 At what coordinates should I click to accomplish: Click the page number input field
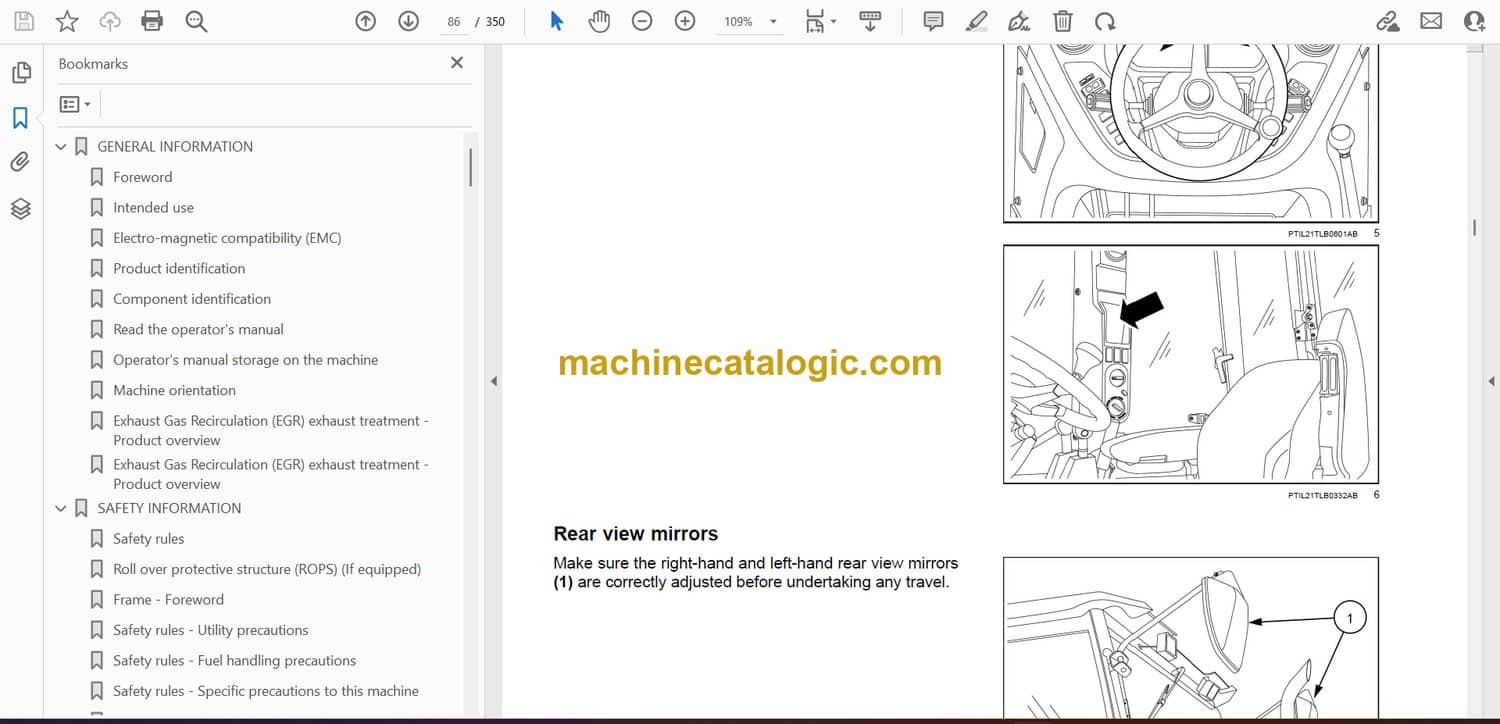click(x=454, y=21)
